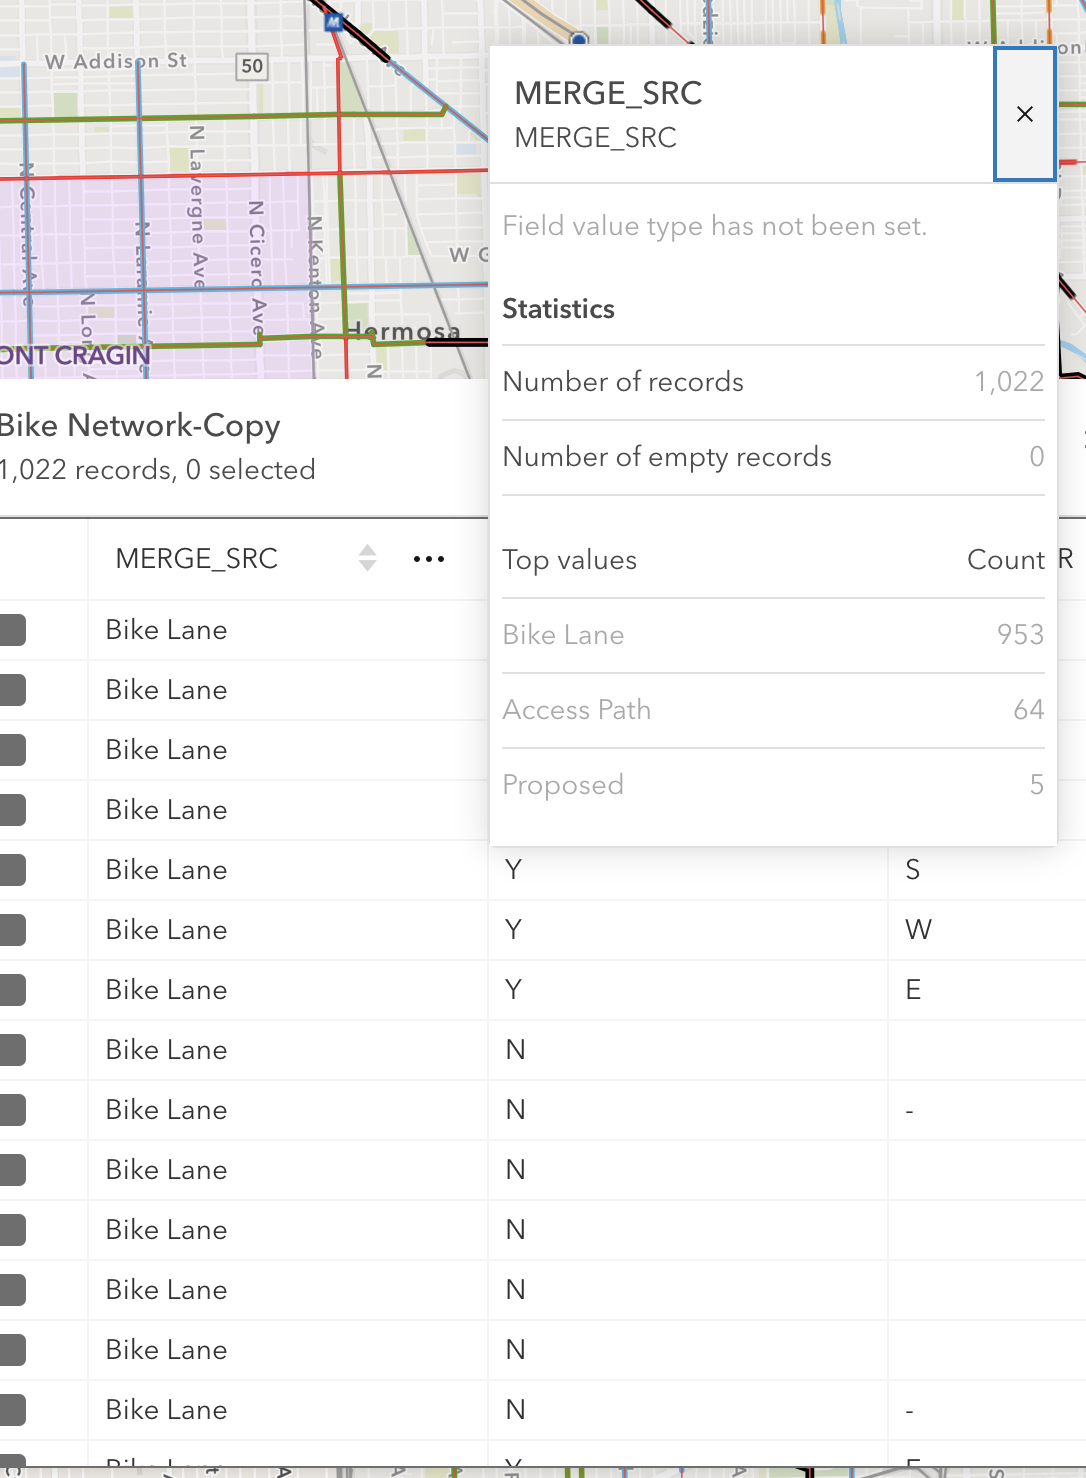Sort the MERGE_SRC column with arrows
This screenshot has width=1086, height=1478.
coord(367,558)
